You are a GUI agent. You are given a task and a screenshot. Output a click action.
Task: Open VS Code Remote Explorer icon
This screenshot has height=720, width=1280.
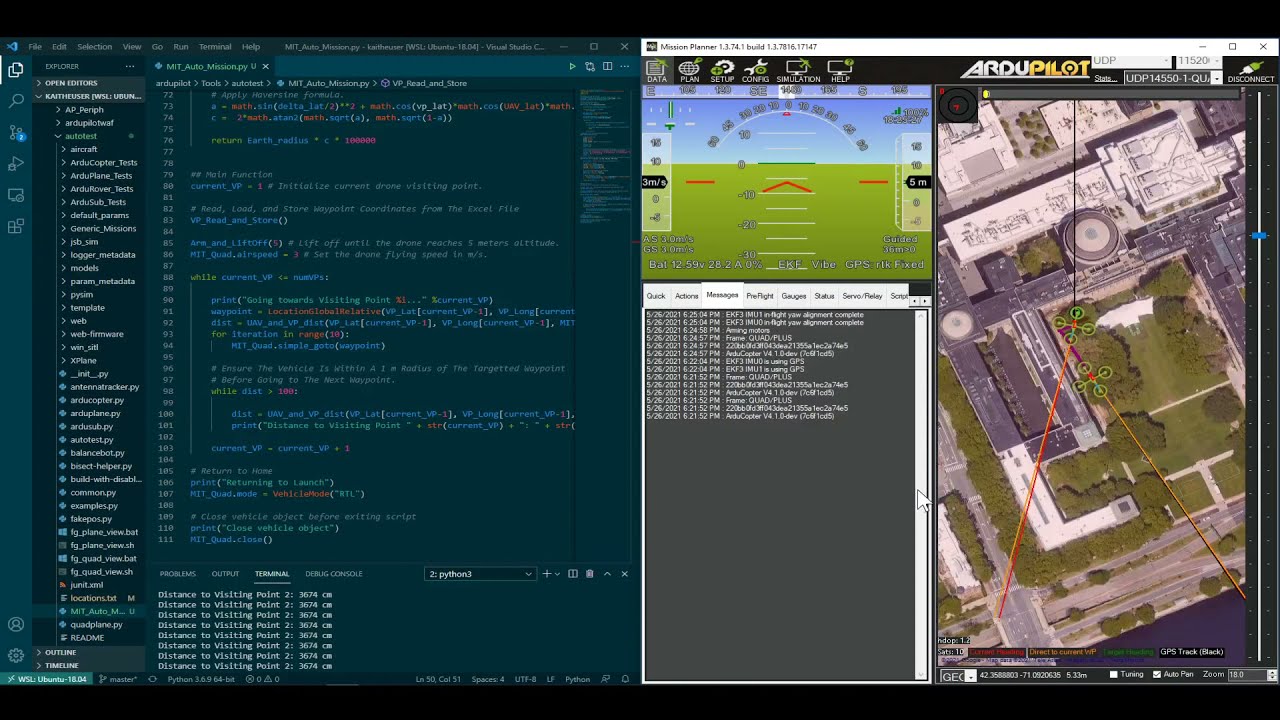[x=16, y=194]
